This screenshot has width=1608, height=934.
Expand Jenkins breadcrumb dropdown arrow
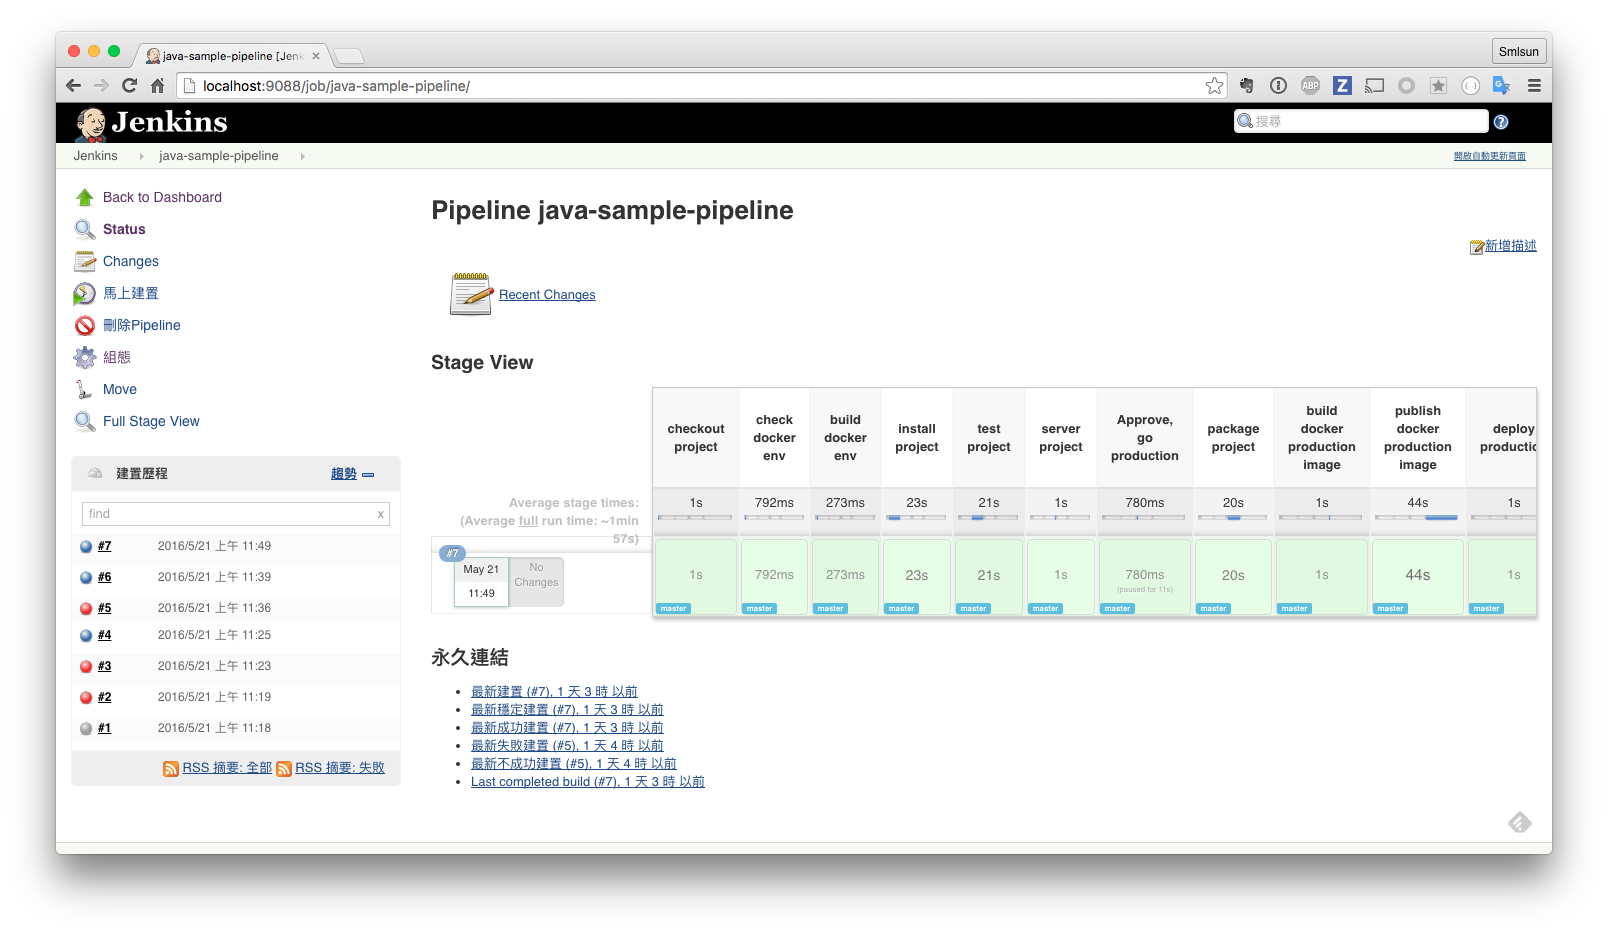[x=141, y=156]
